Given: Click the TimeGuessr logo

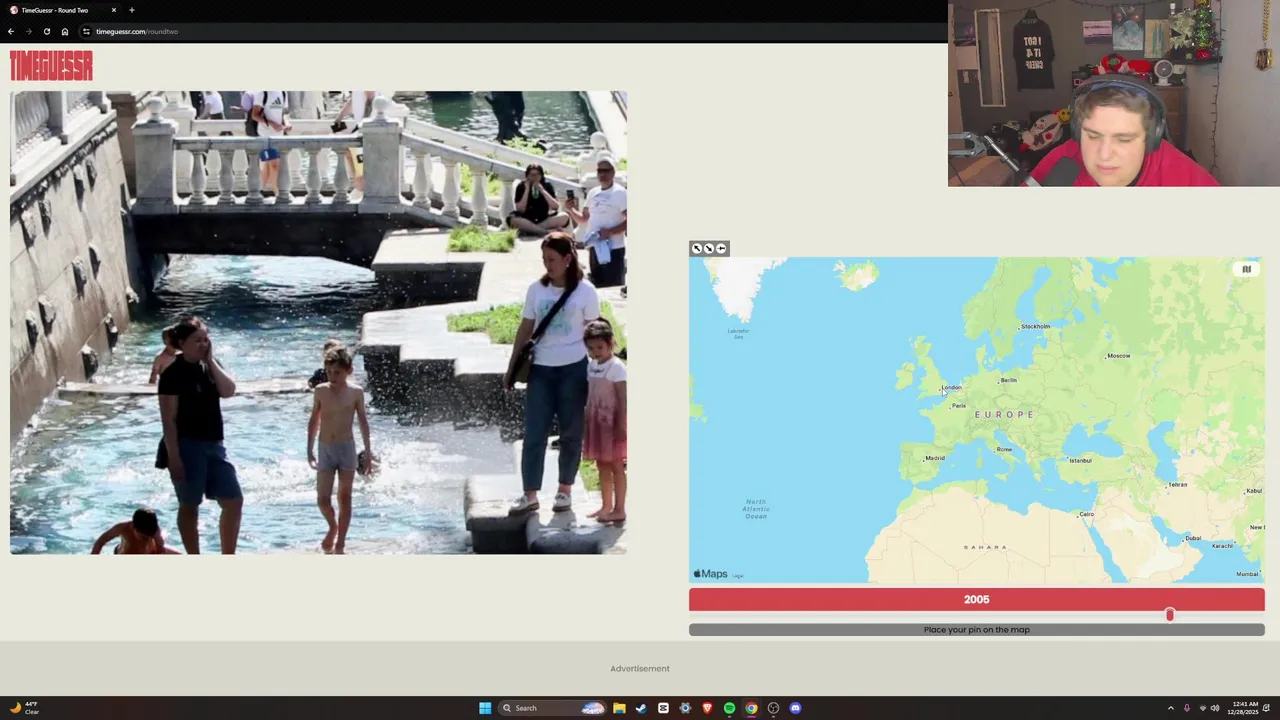Looking at the screenshot, I should pos(51,66).
